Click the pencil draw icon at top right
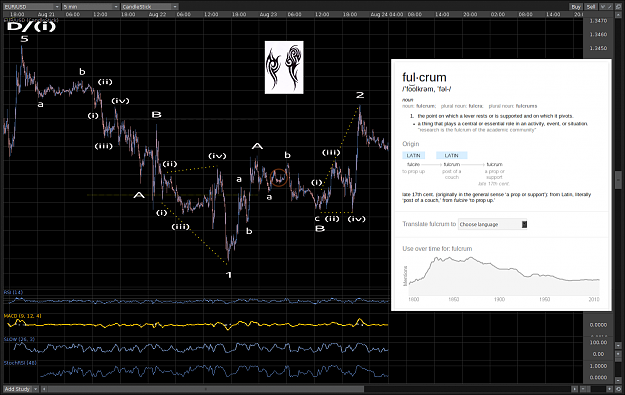This screenshot has height=395, width=625. [610, 7]
